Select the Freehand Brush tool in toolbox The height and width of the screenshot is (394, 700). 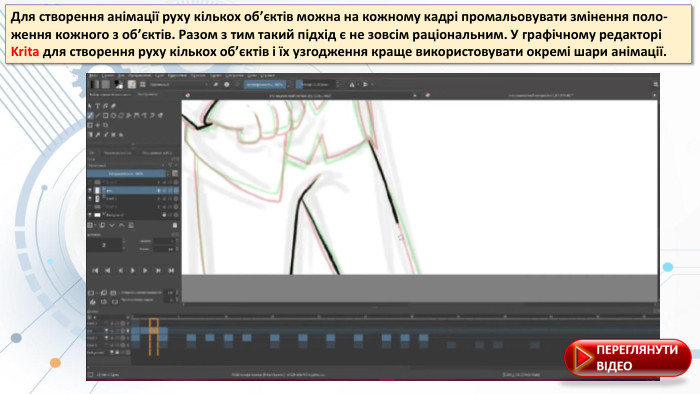click(90, 116)
